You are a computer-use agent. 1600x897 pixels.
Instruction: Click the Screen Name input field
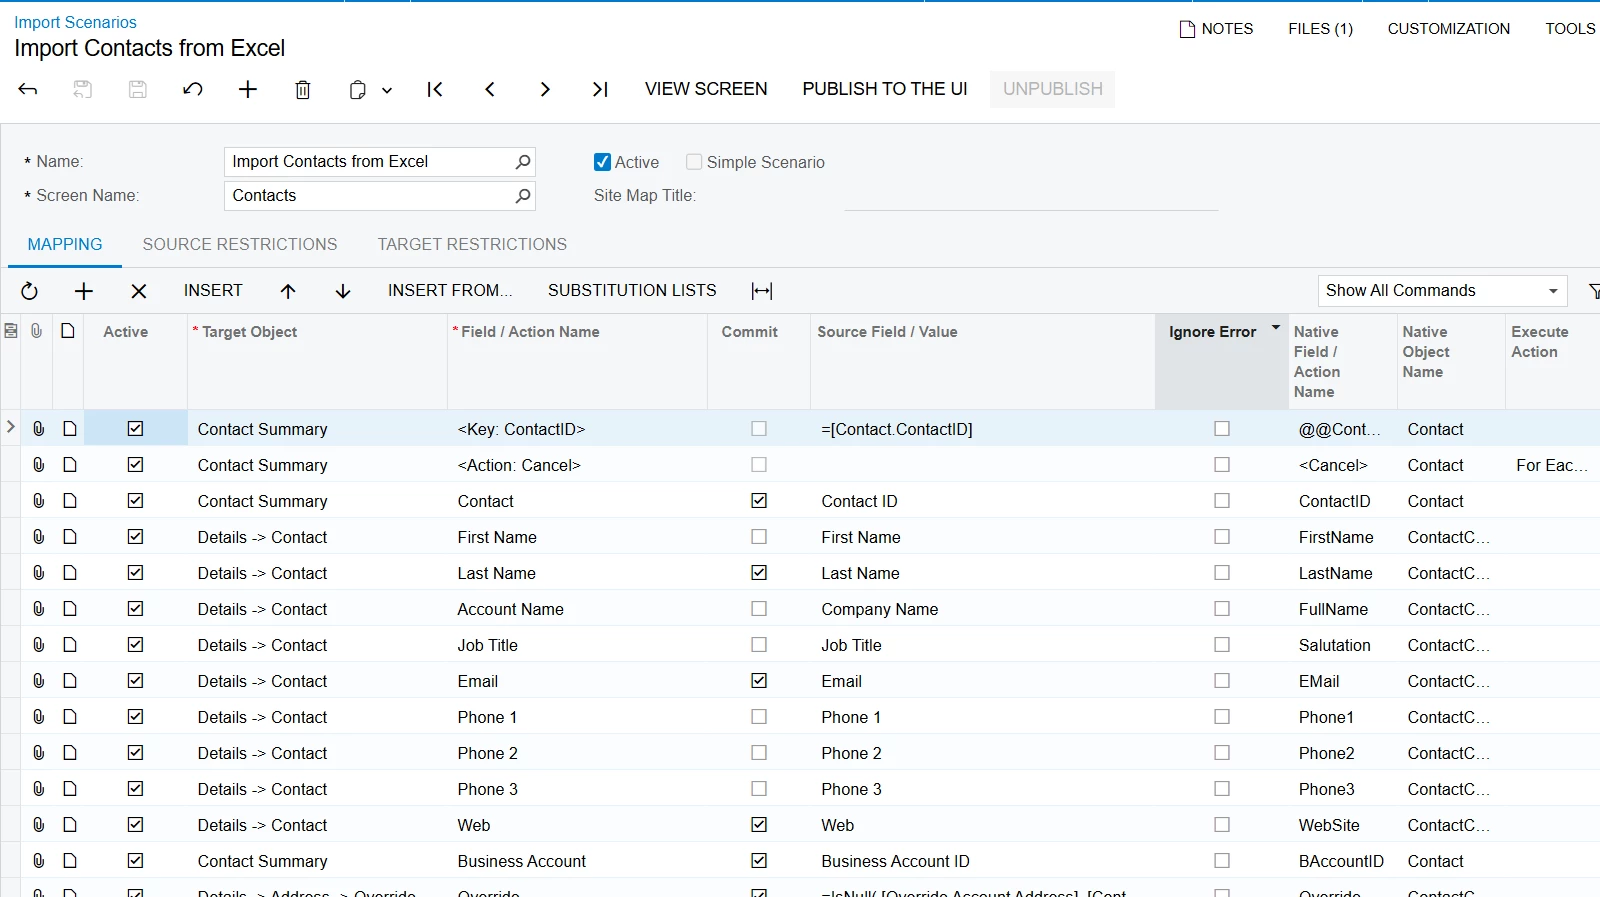tap(380, 196)
